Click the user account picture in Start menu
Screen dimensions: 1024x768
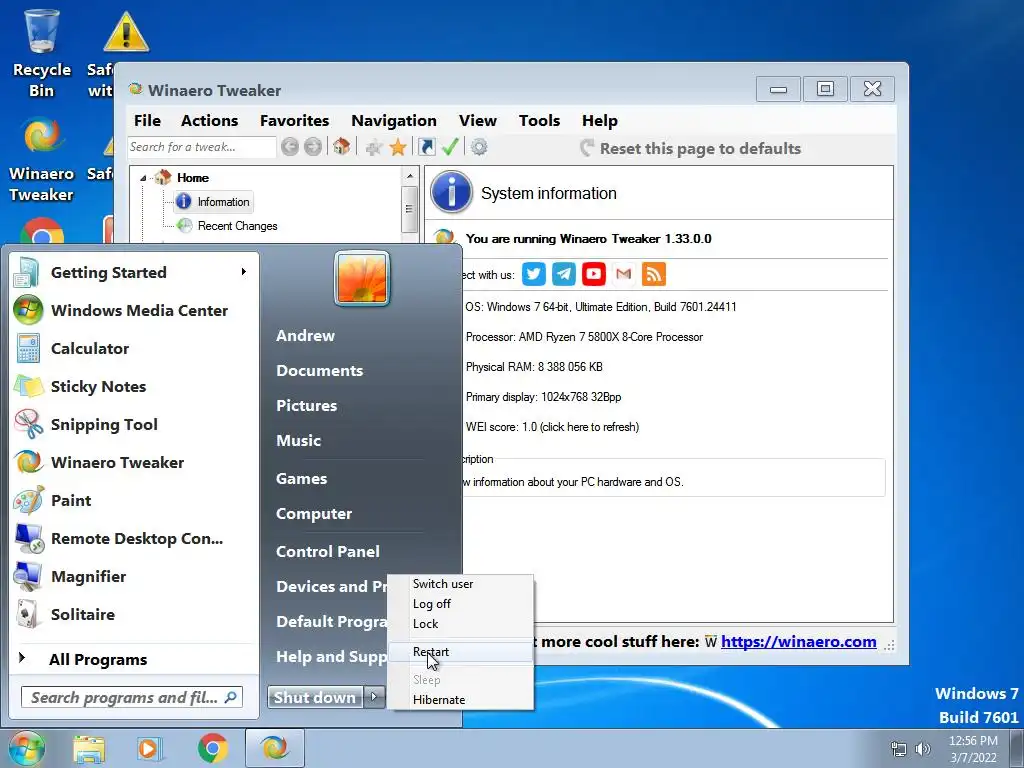(362, 279)
